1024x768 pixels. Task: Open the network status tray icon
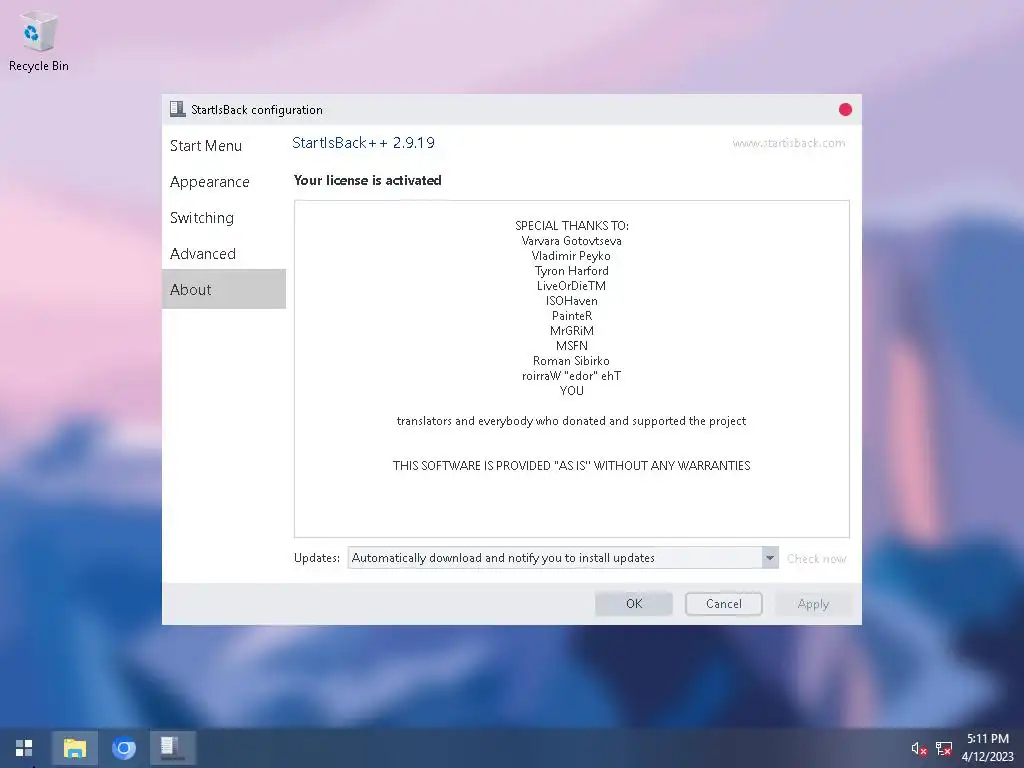(x=943, y=748)
